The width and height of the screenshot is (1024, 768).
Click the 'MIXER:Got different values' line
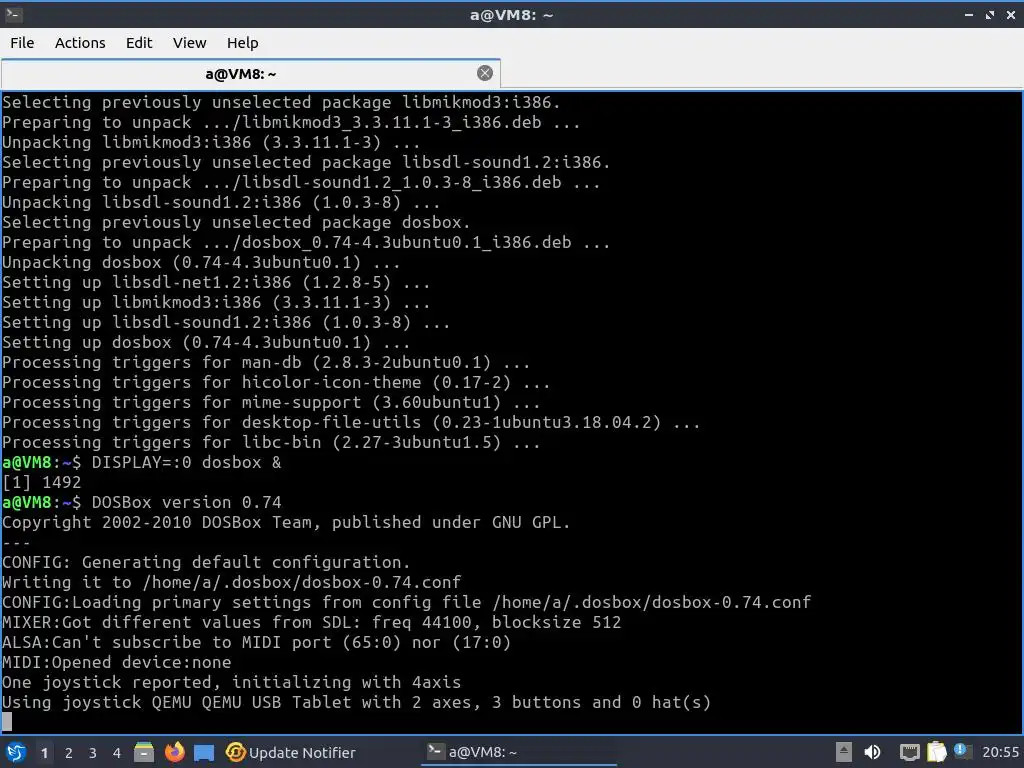click(x=312, y=622)
